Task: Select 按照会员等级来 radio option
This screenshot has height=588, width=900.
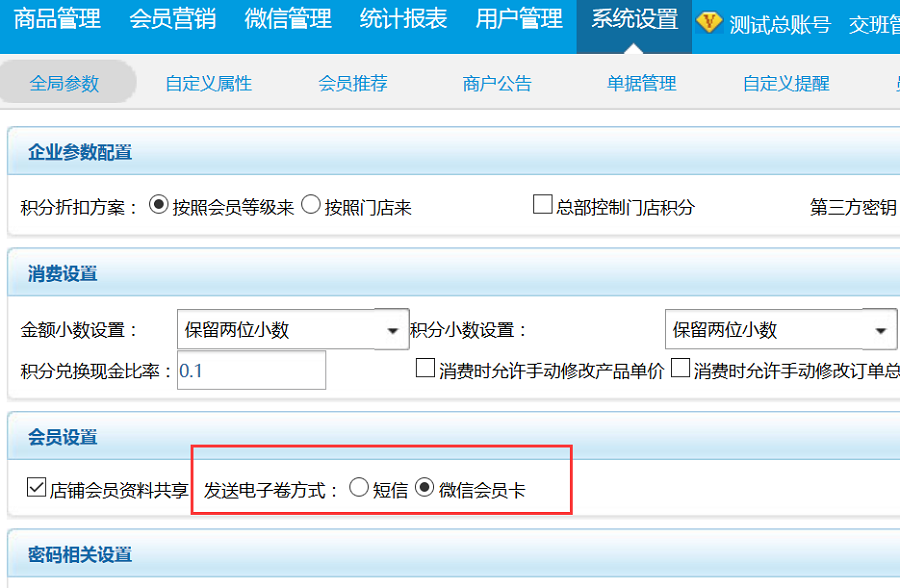Action: pyautogui.click(x=158, y=206)
